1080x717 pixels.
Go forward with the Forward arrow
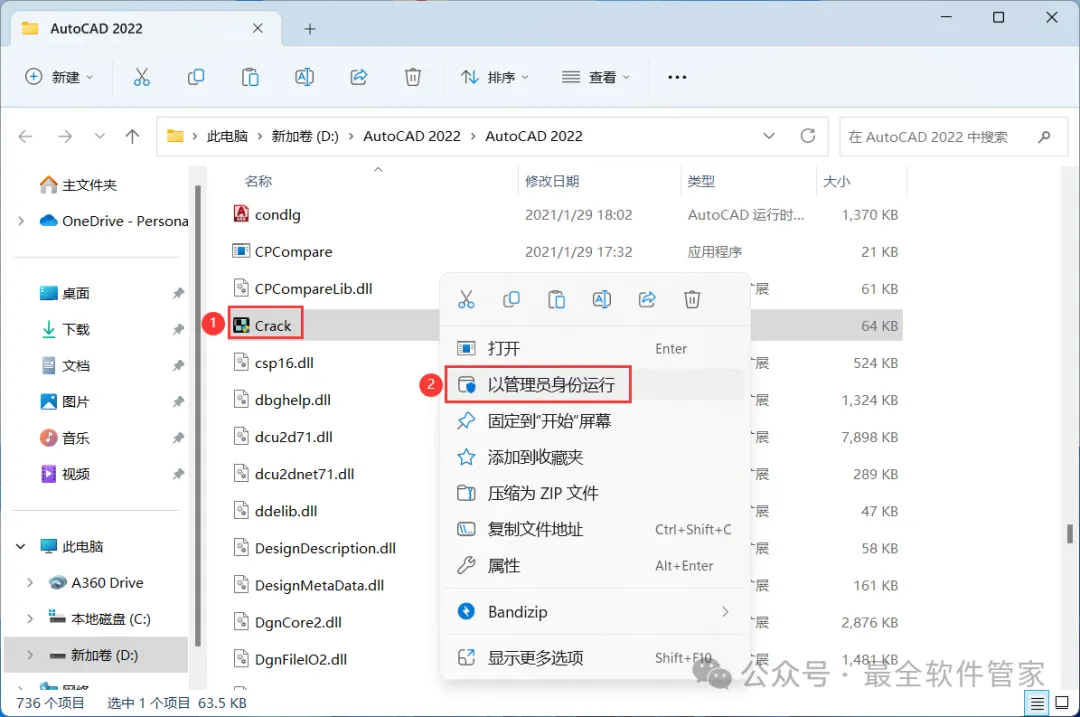point(65,136)
